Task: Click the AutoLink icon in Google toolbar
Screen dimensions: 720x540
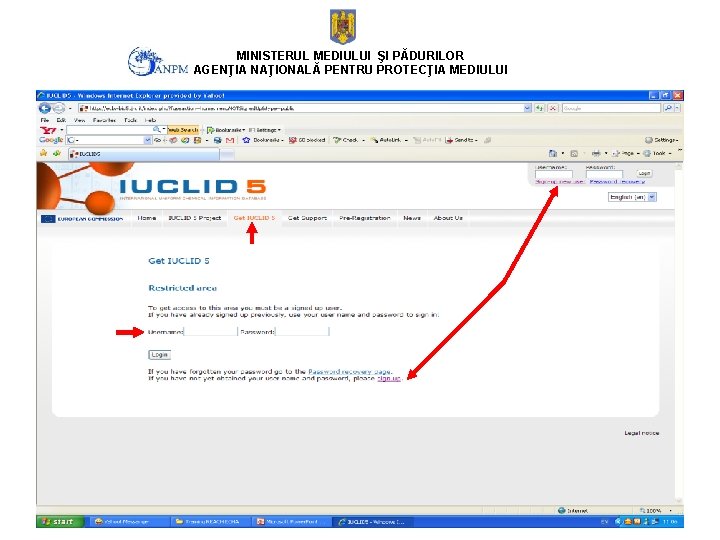Action: pos(374,140)
